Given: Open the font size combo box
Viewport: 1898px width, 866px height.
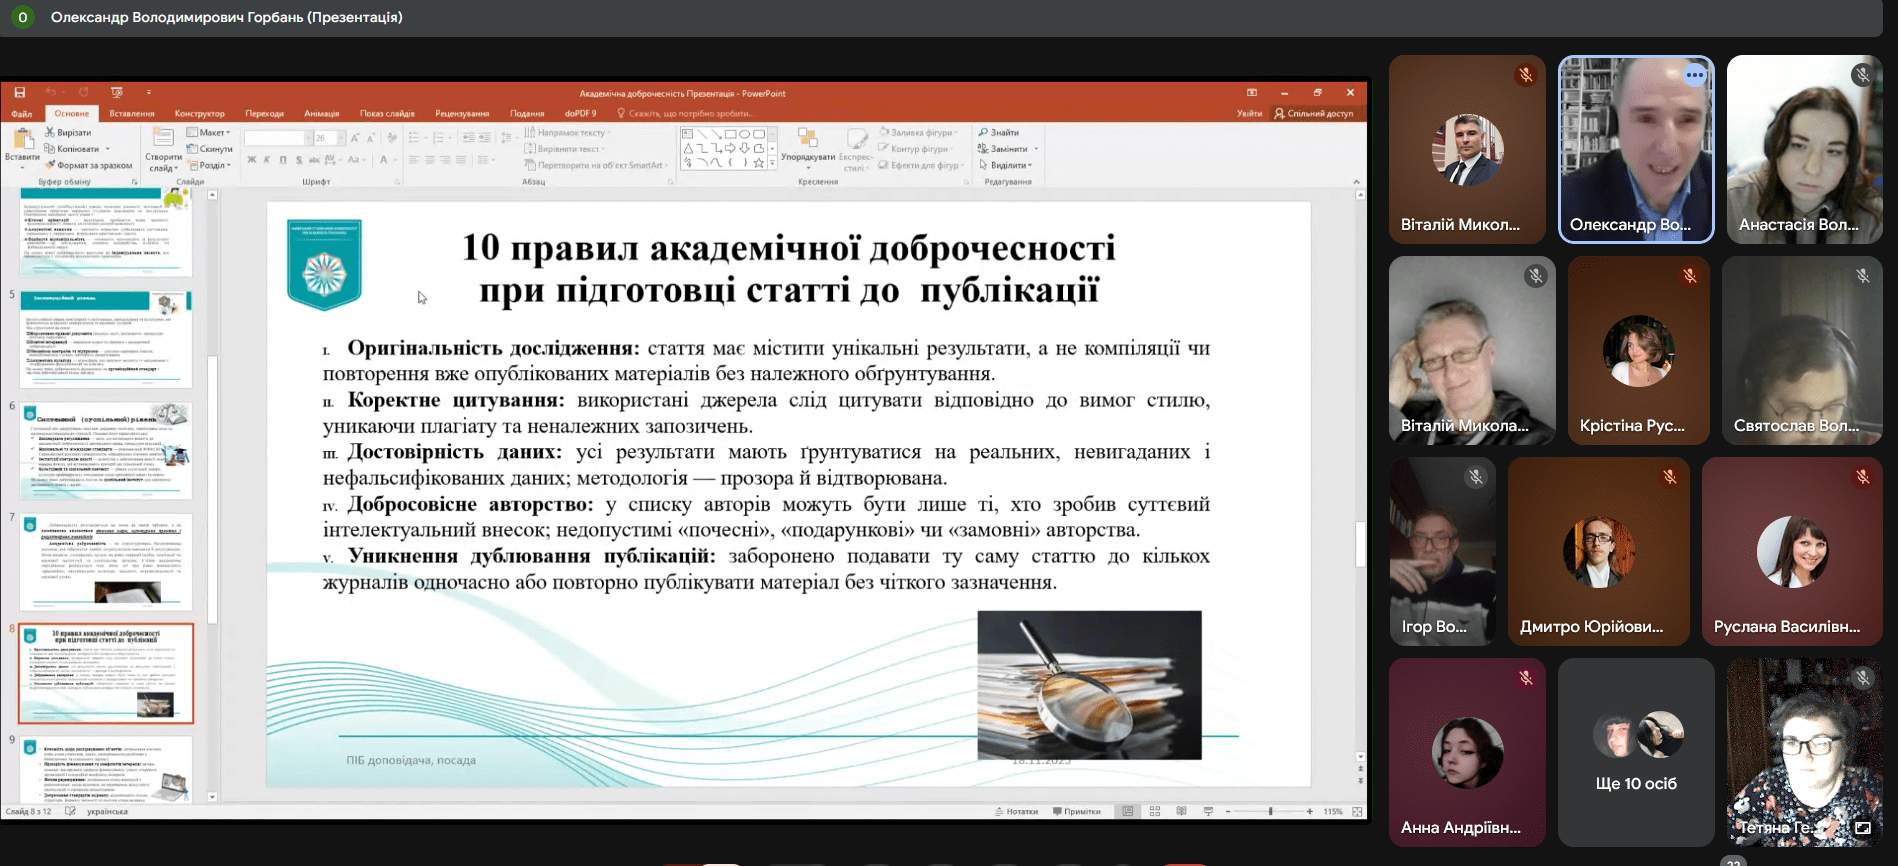Looking at the screenshot, I should point(326,138).
